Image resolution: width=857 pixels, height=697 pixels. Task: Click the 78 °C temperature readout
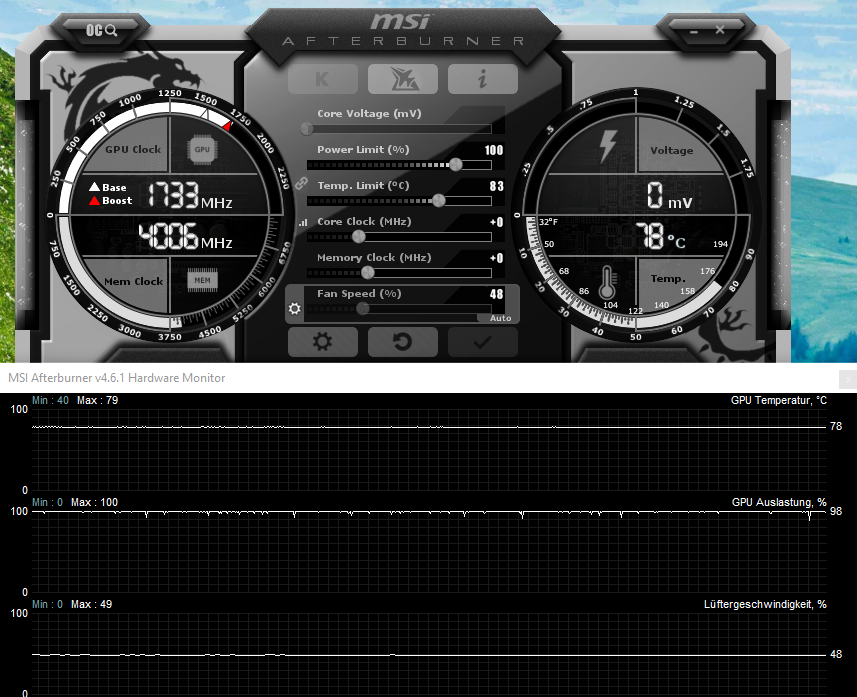click(660, 236)
